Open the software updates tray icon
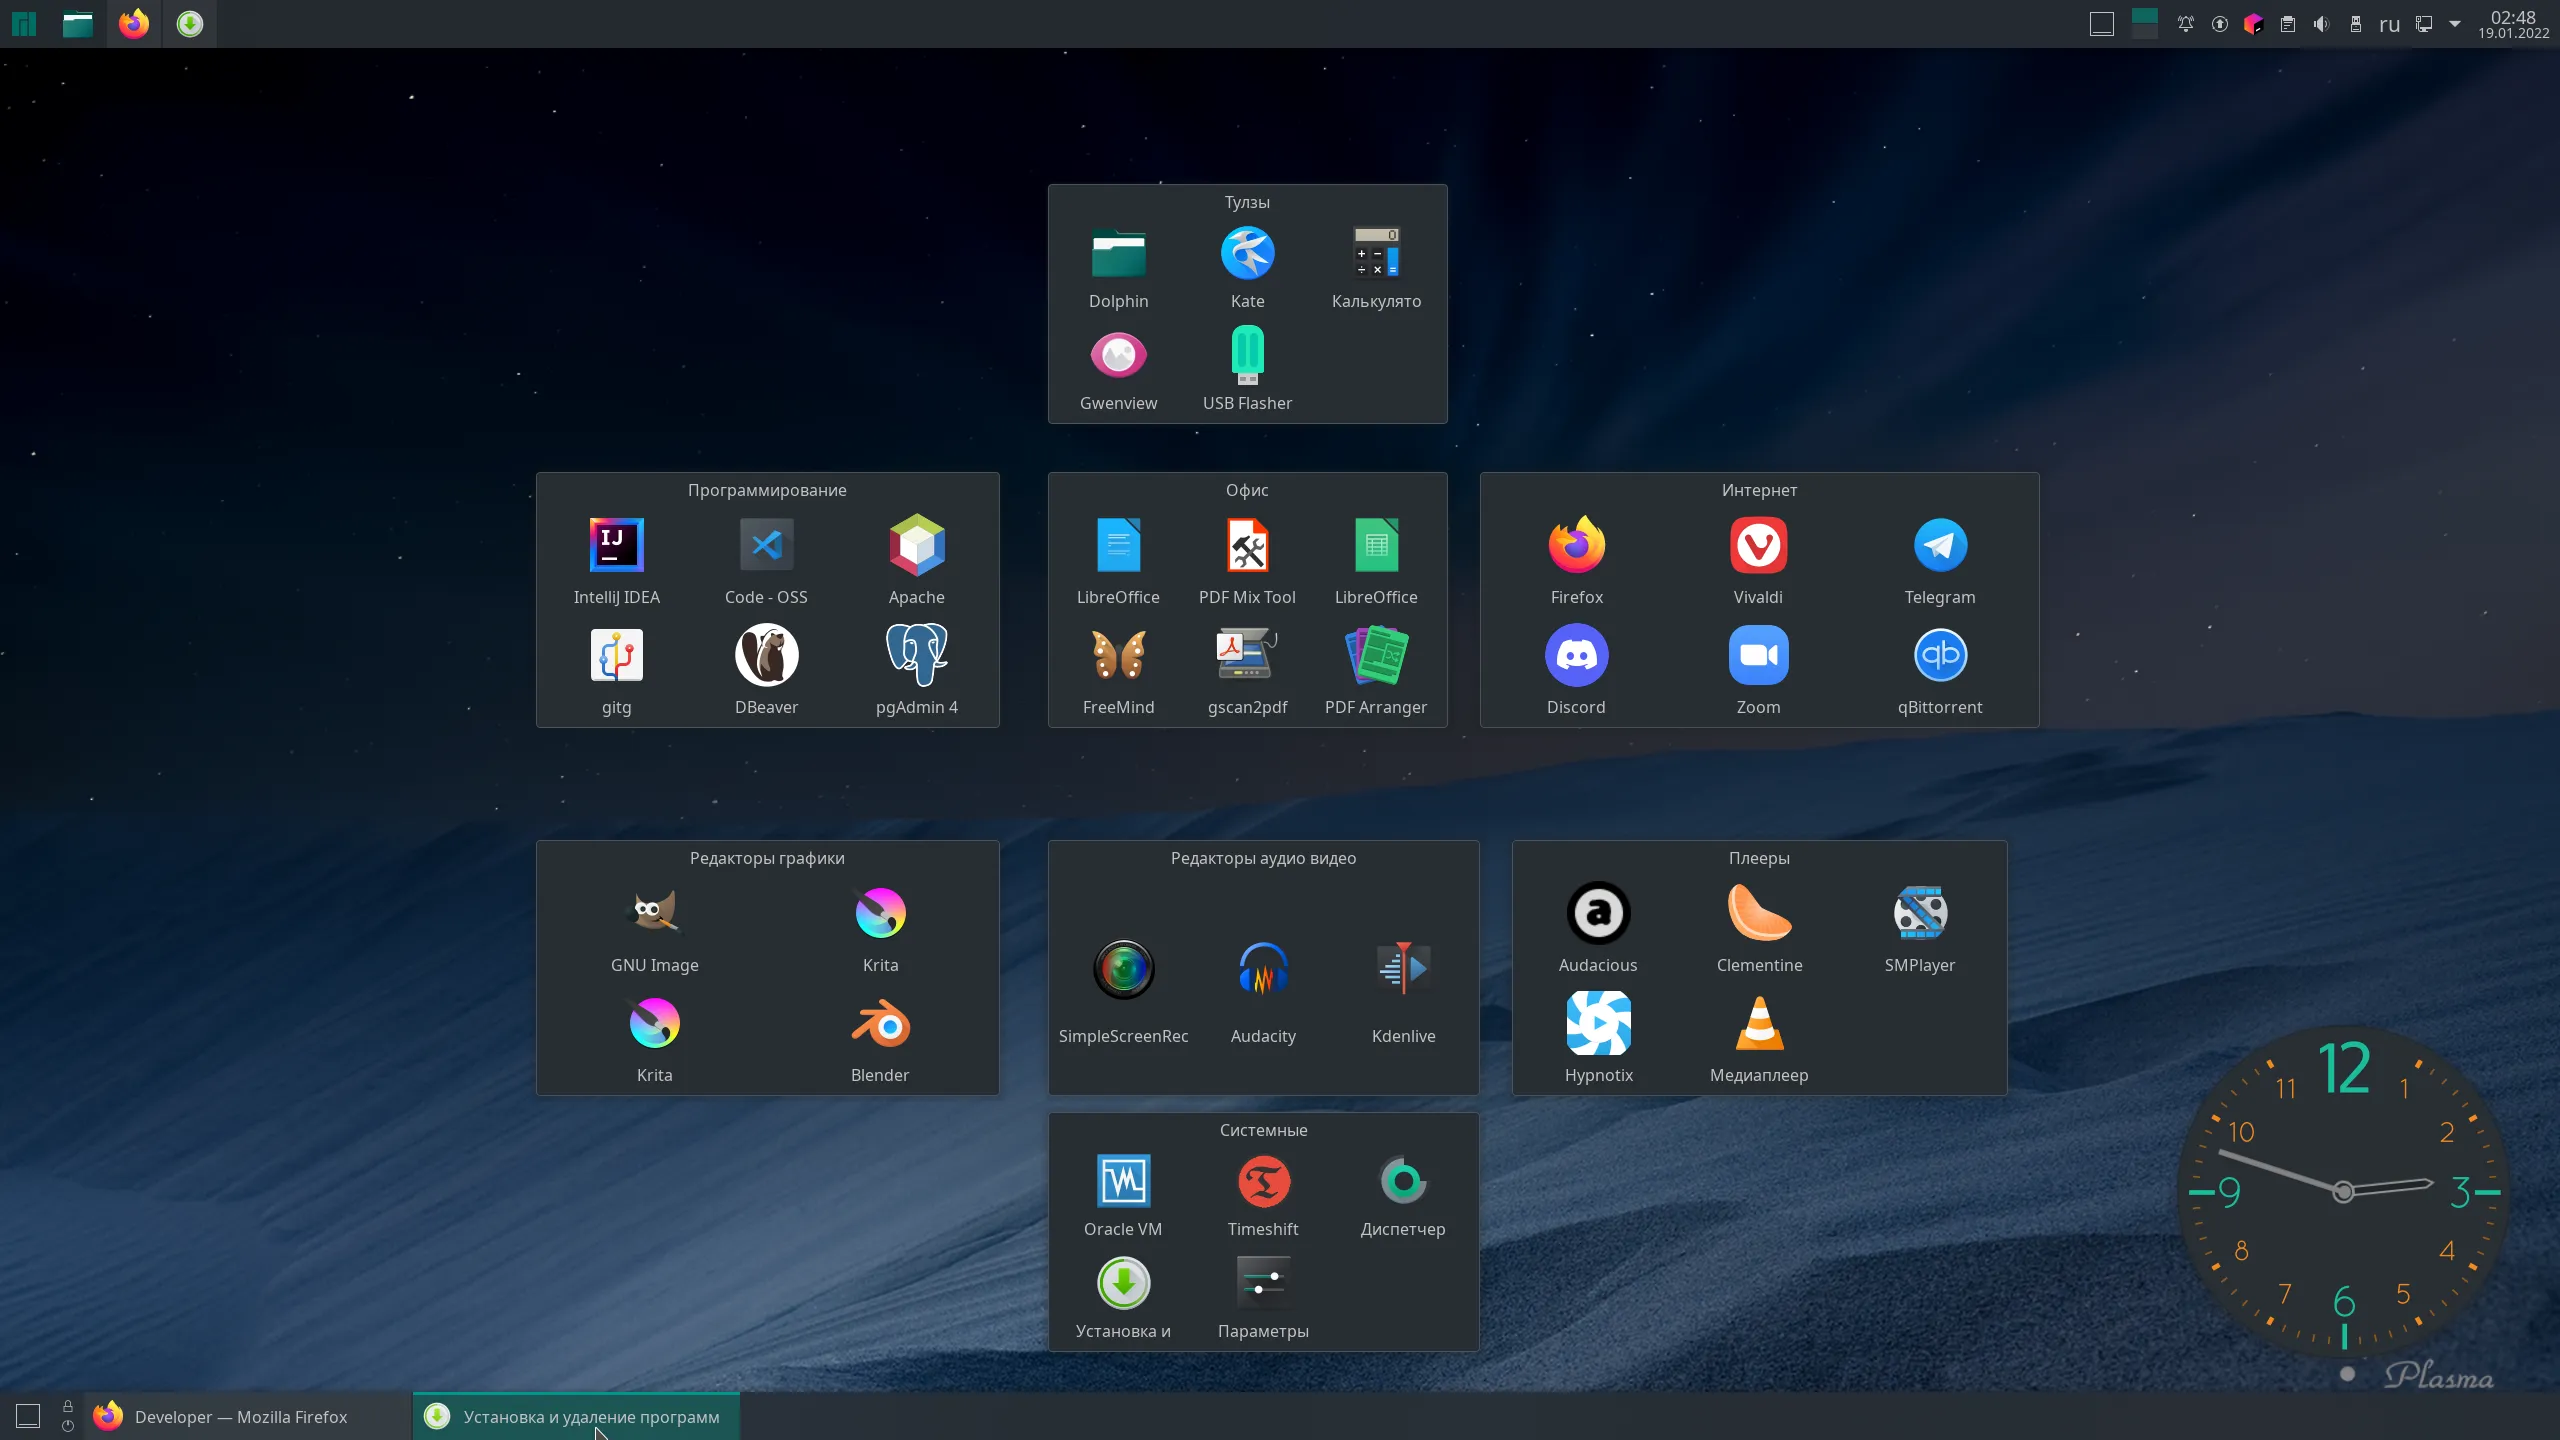Screen dimensions: 2560x1440 click(x=2220, y=24)
